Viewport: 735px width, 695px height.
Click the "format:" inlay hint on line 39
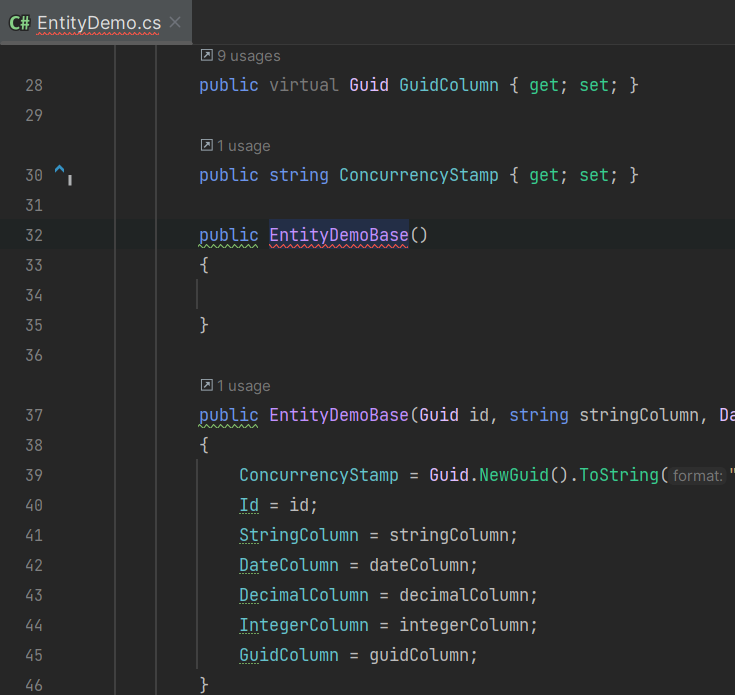[697, 476]
